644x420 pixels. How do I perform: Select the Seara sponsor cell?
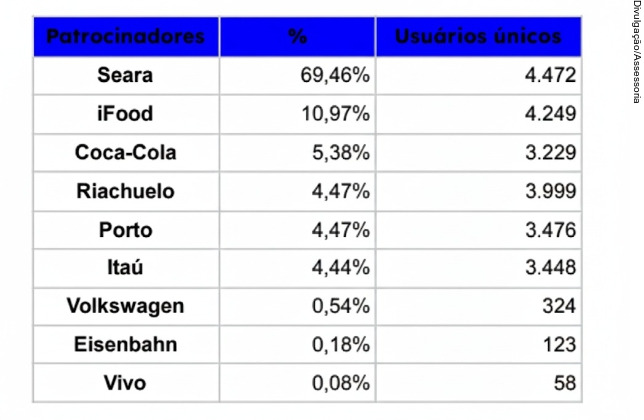125,76
